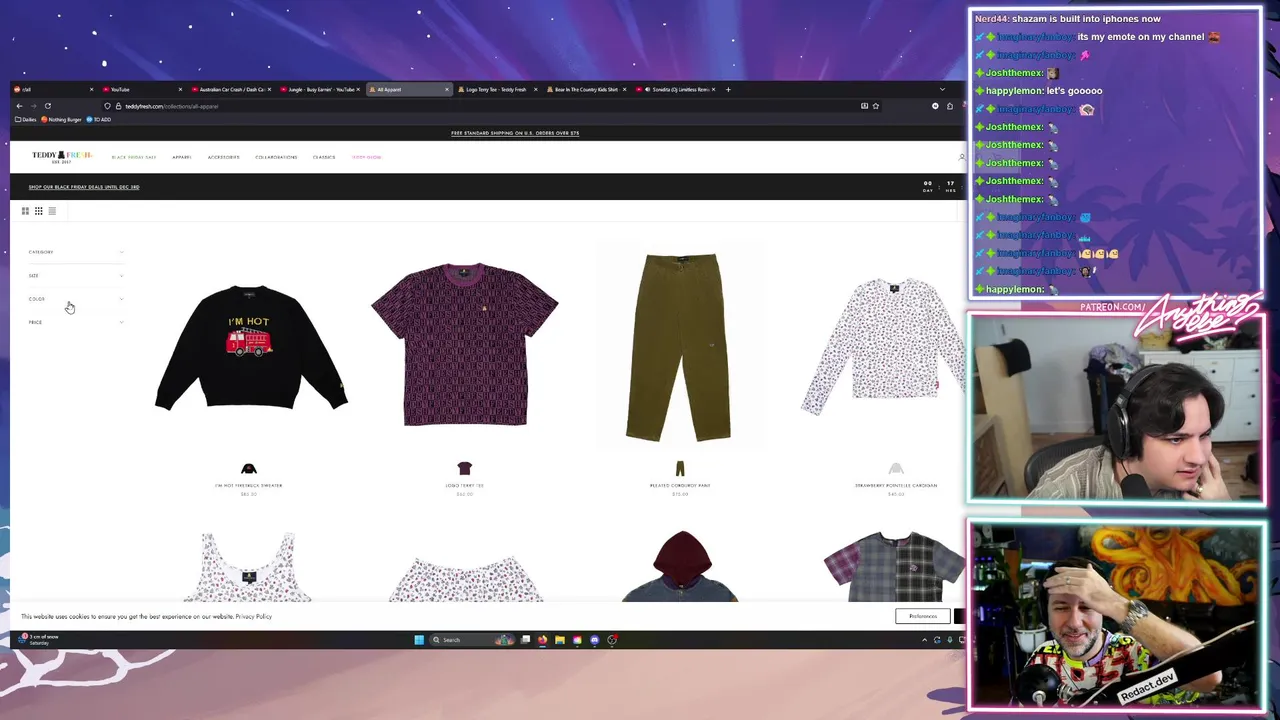Click the picture-in-picture icon in address bar
The width and height of the screenshot is (1280, 720).
point(864,106)
